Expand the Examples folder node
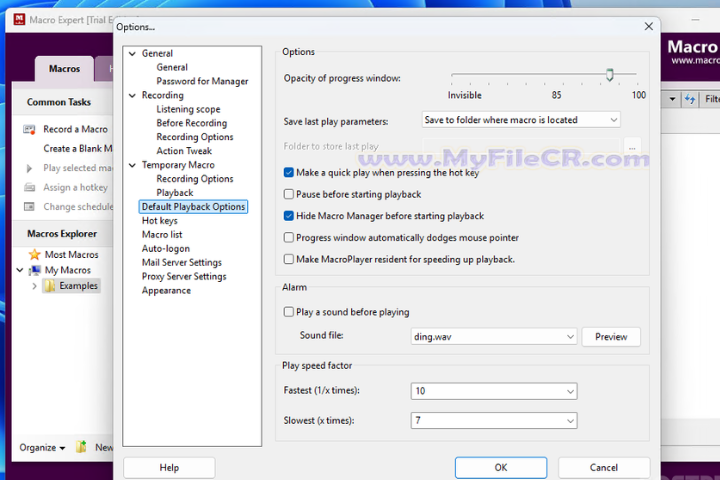This screenshot has width=720, height=480. [34, 286]
